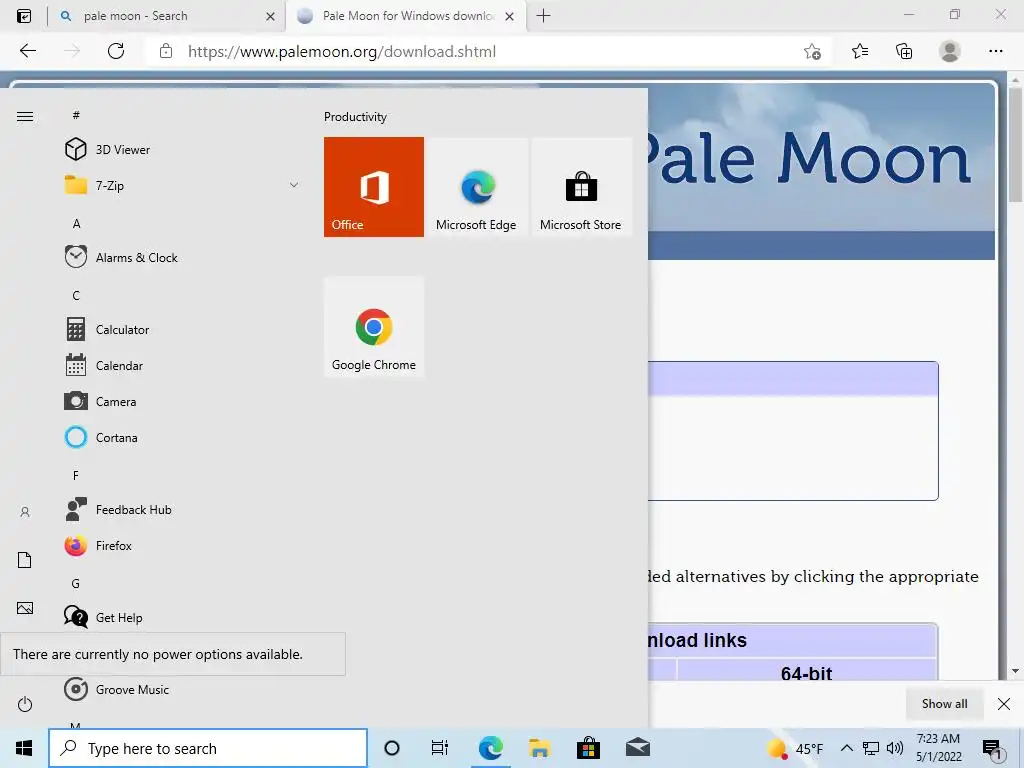Open a new browser tab

tap(543, 16)
